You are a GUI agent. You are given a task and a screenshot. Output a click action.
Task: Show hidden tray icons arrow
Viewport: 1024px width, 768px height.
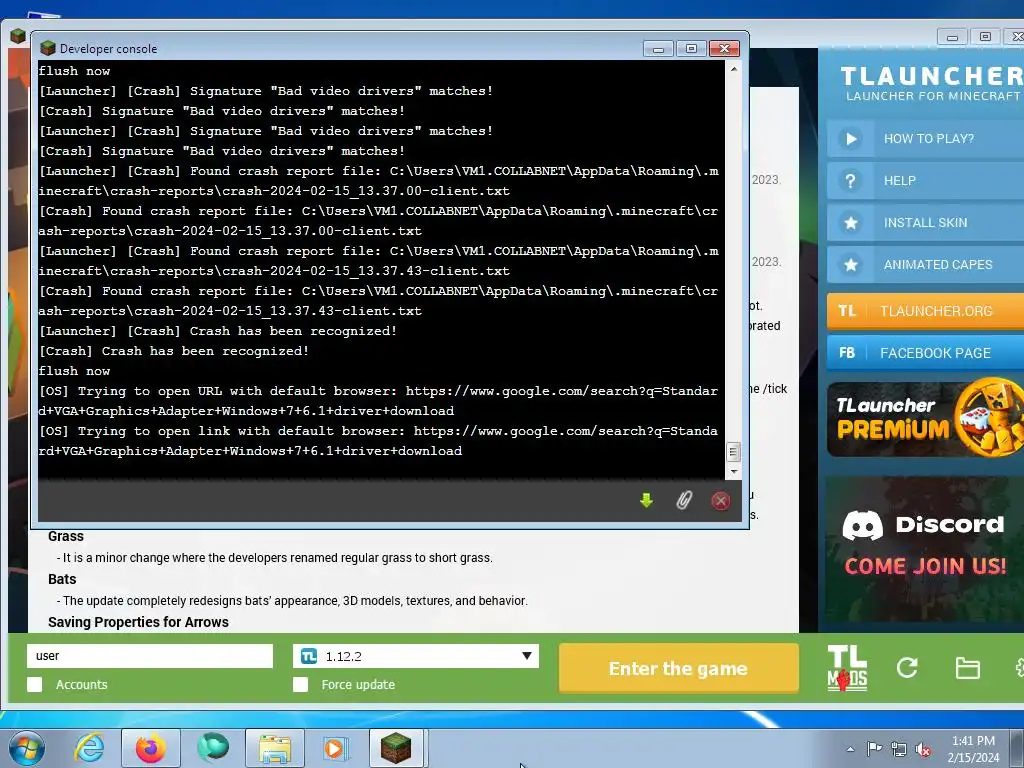850,749
